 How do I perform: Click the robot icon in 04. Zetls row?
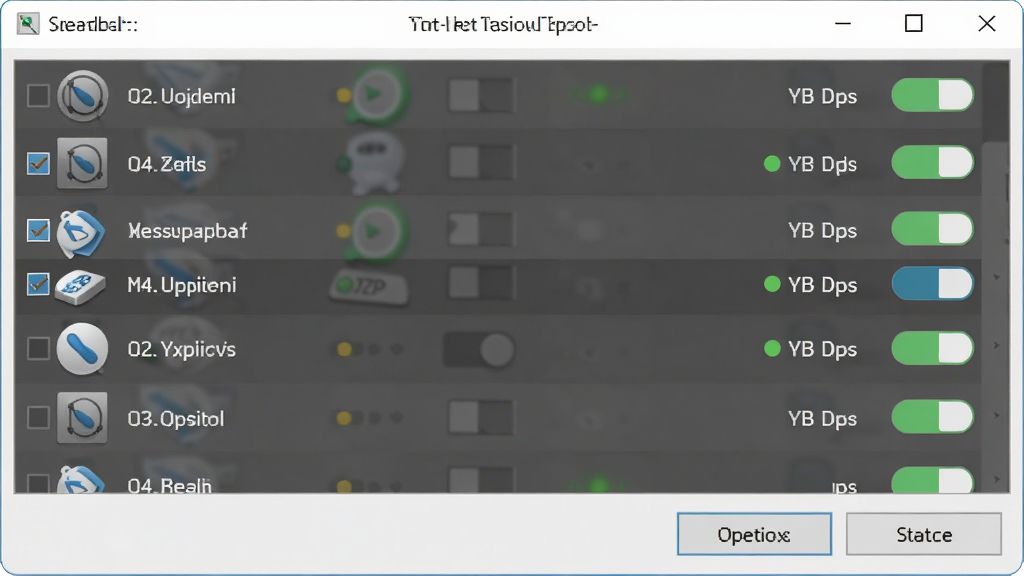(374, 161)
